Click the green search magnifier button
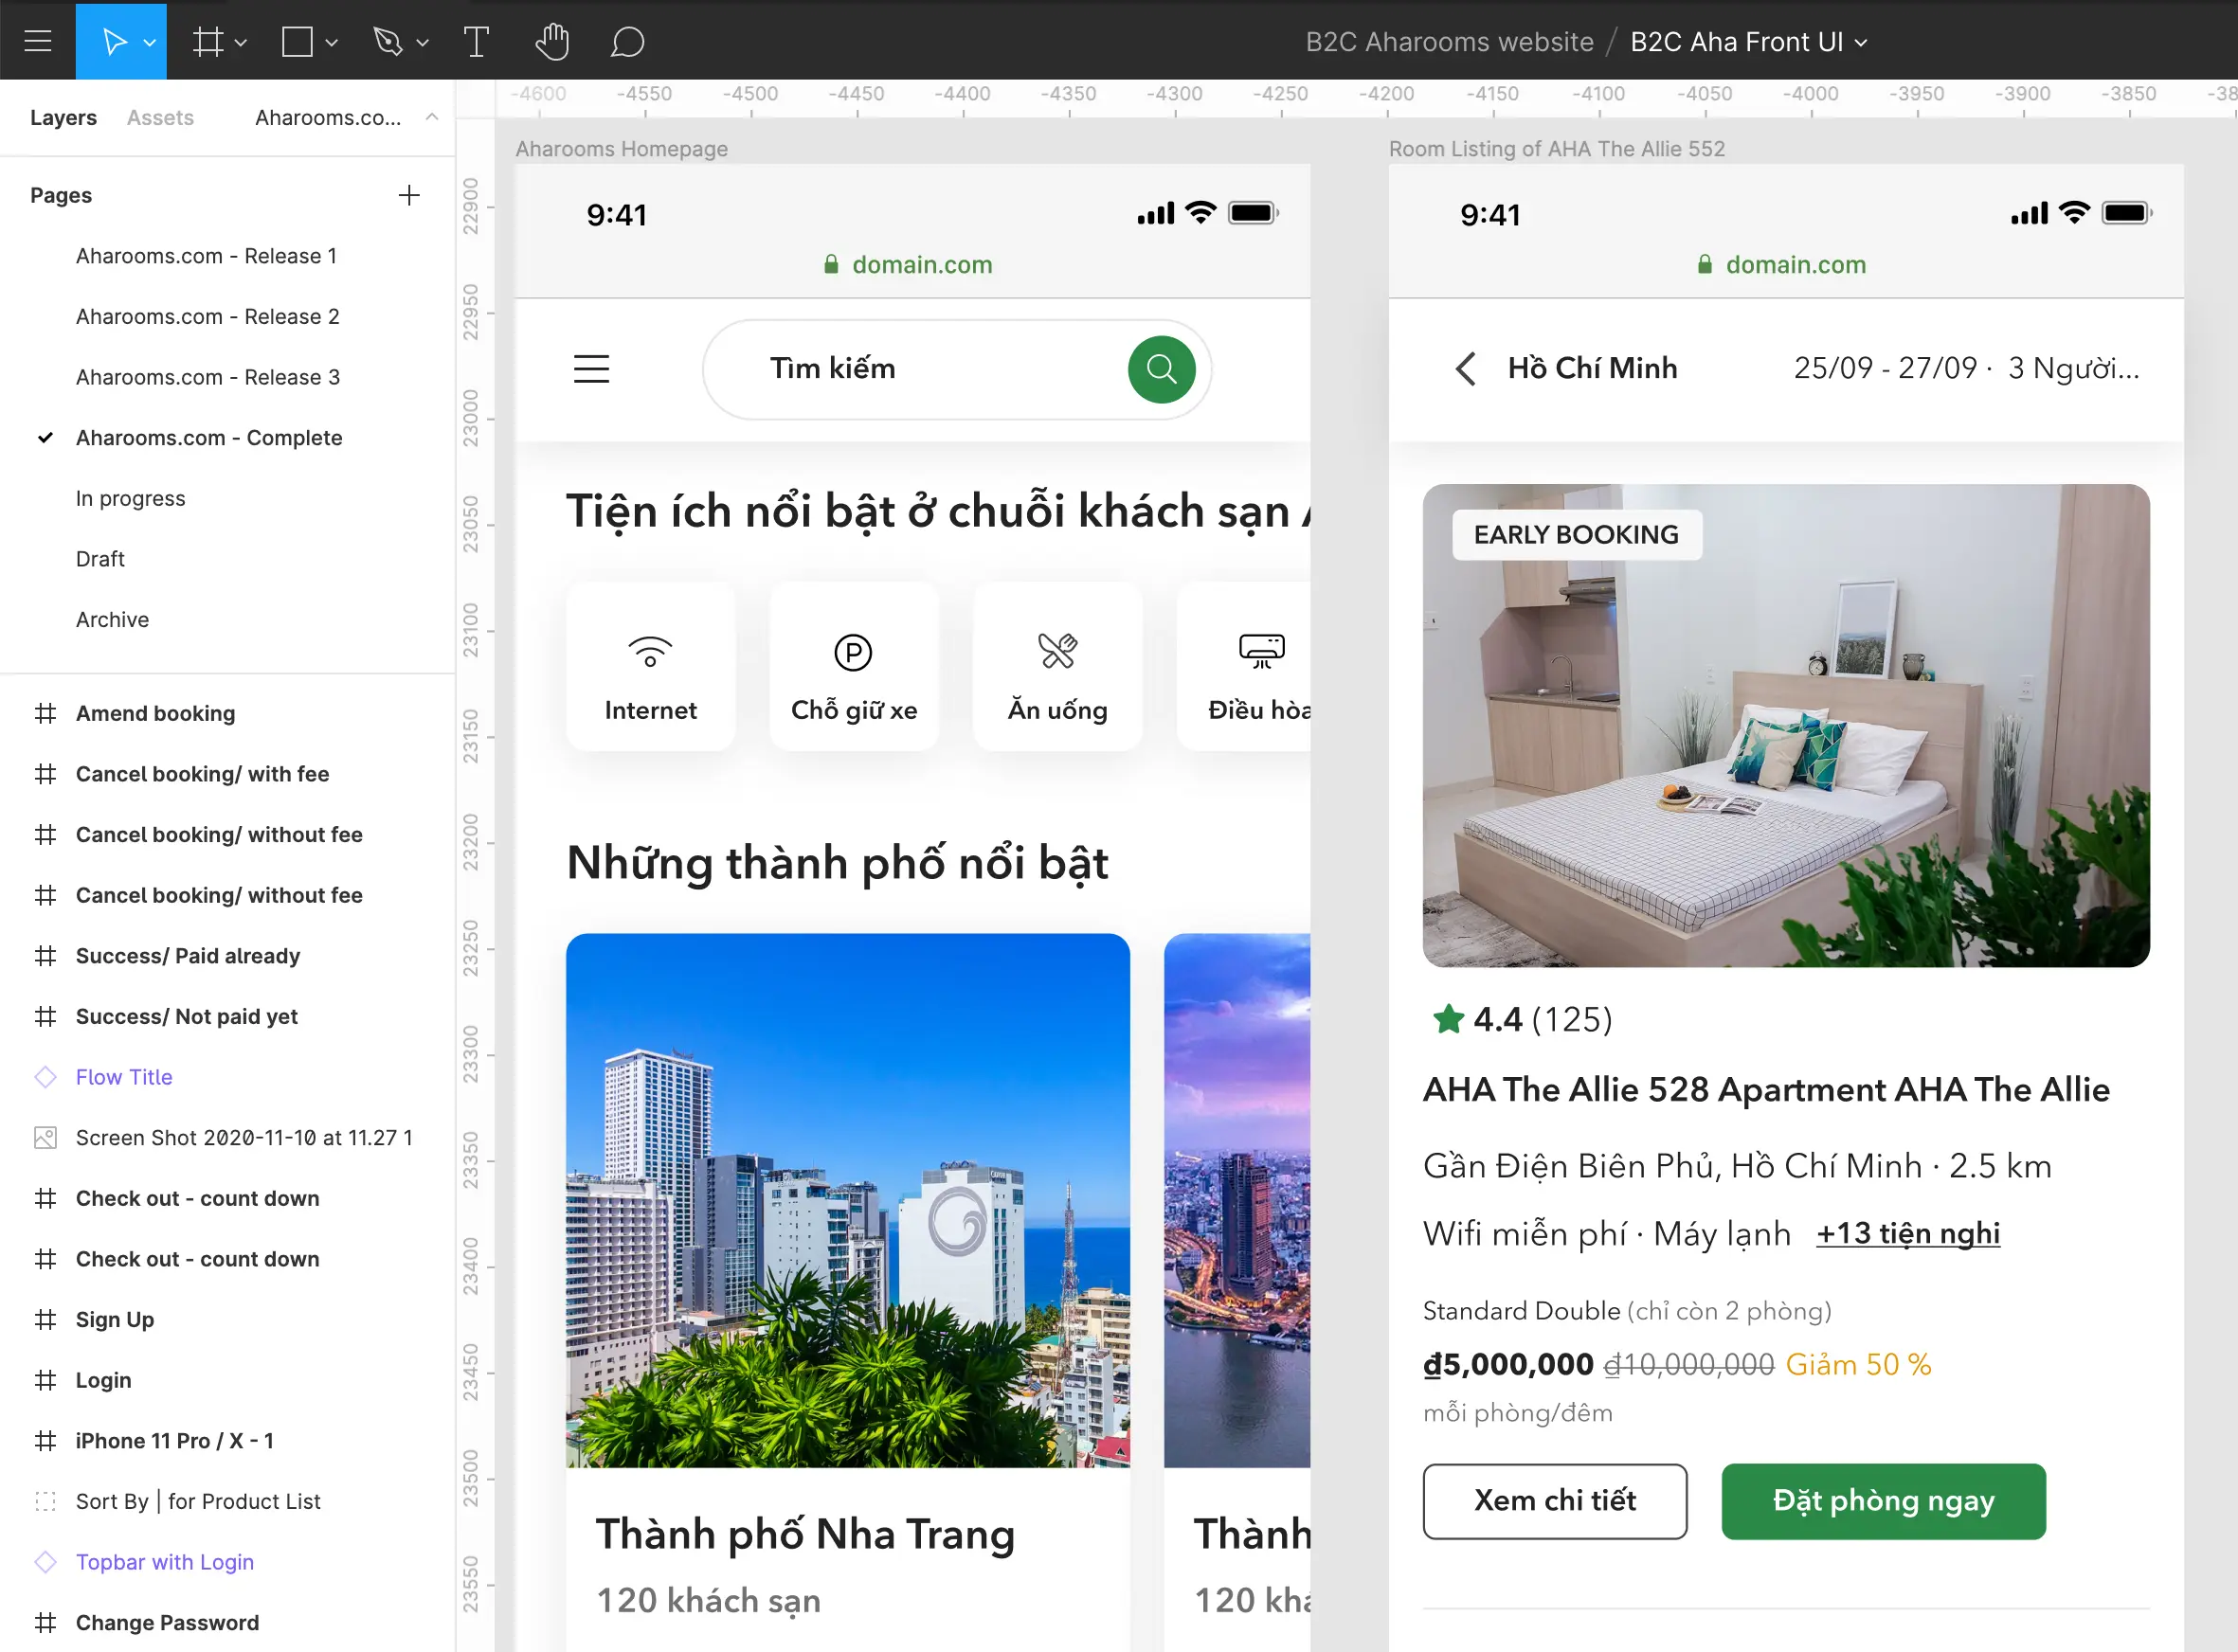 (x=1161, y=369)
